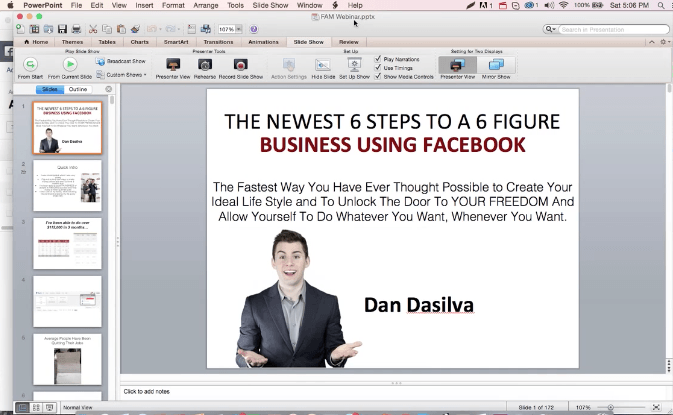Open the Review ribbon tab
Image resolution: width=673 pixels, height=415 pixels.
click(349, 42)
